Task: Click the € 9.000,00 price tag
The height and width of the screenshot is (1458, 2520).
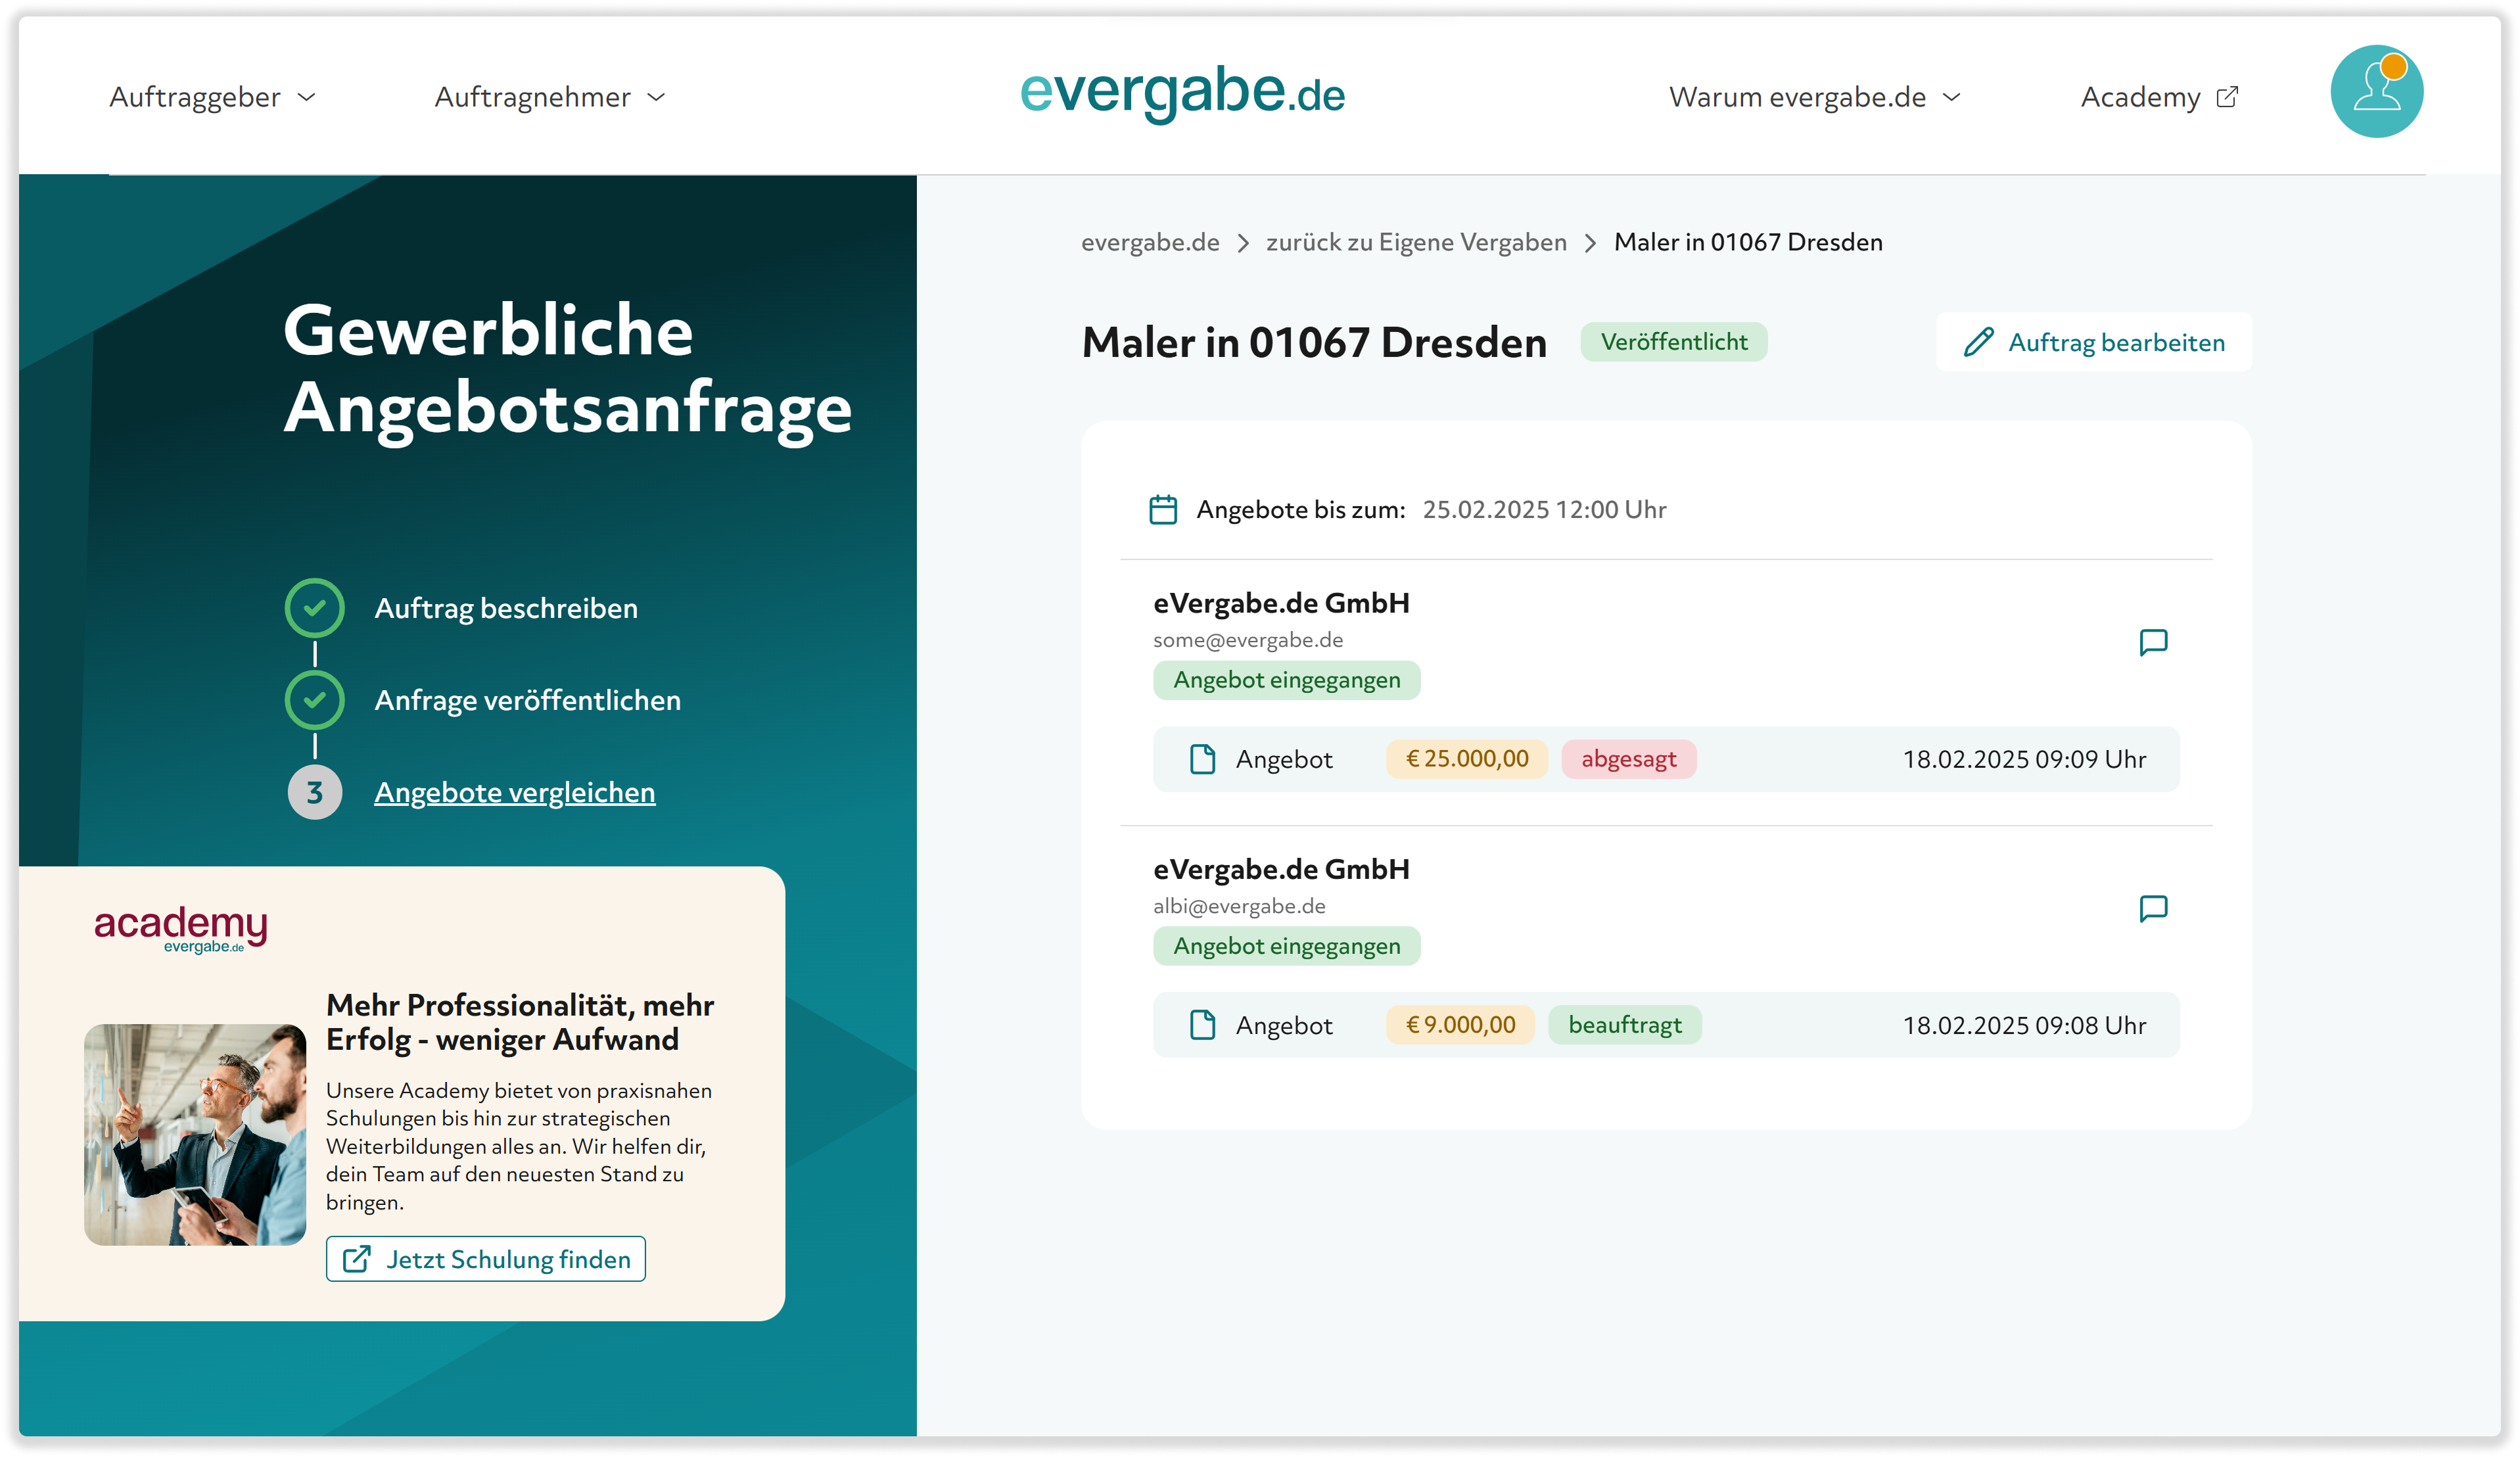Action: [1460, 1025]
